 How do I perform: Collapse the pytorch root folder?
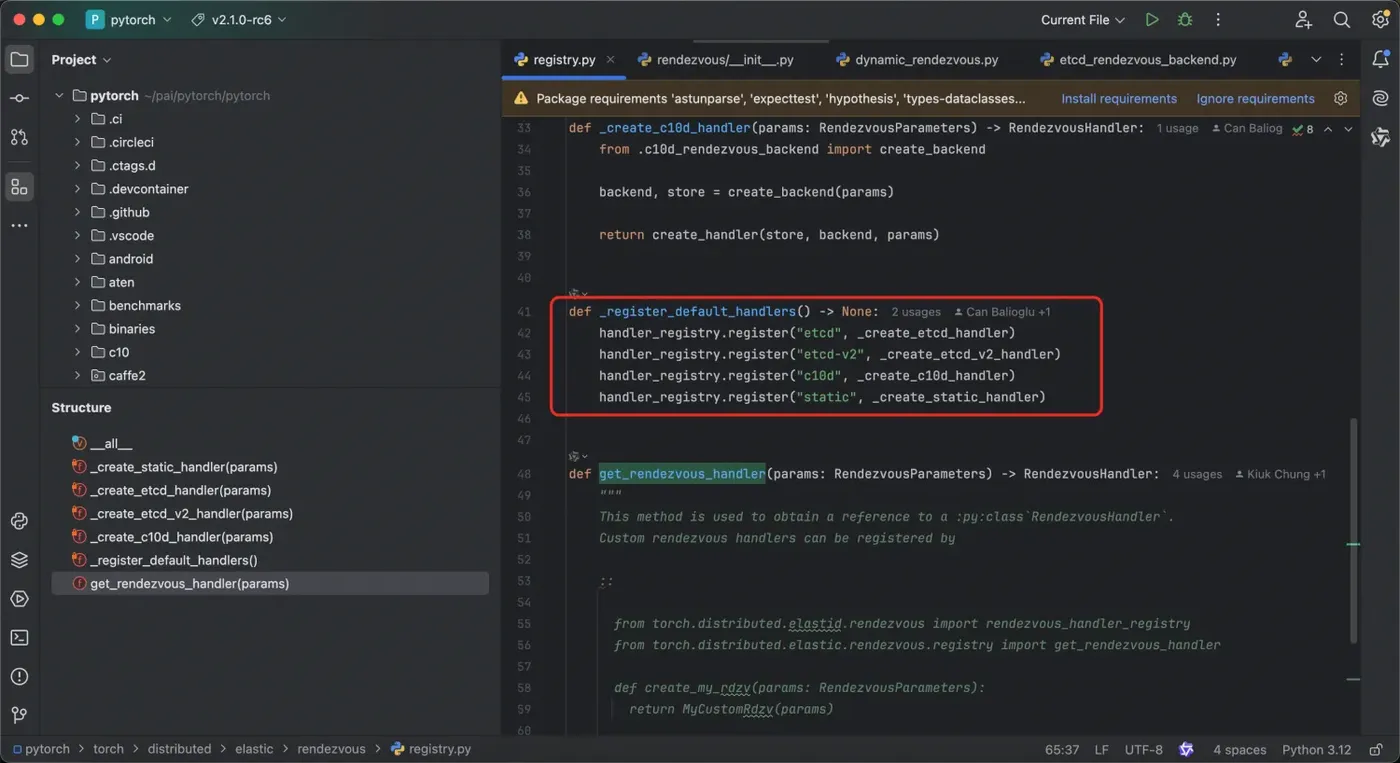(59, 96)
